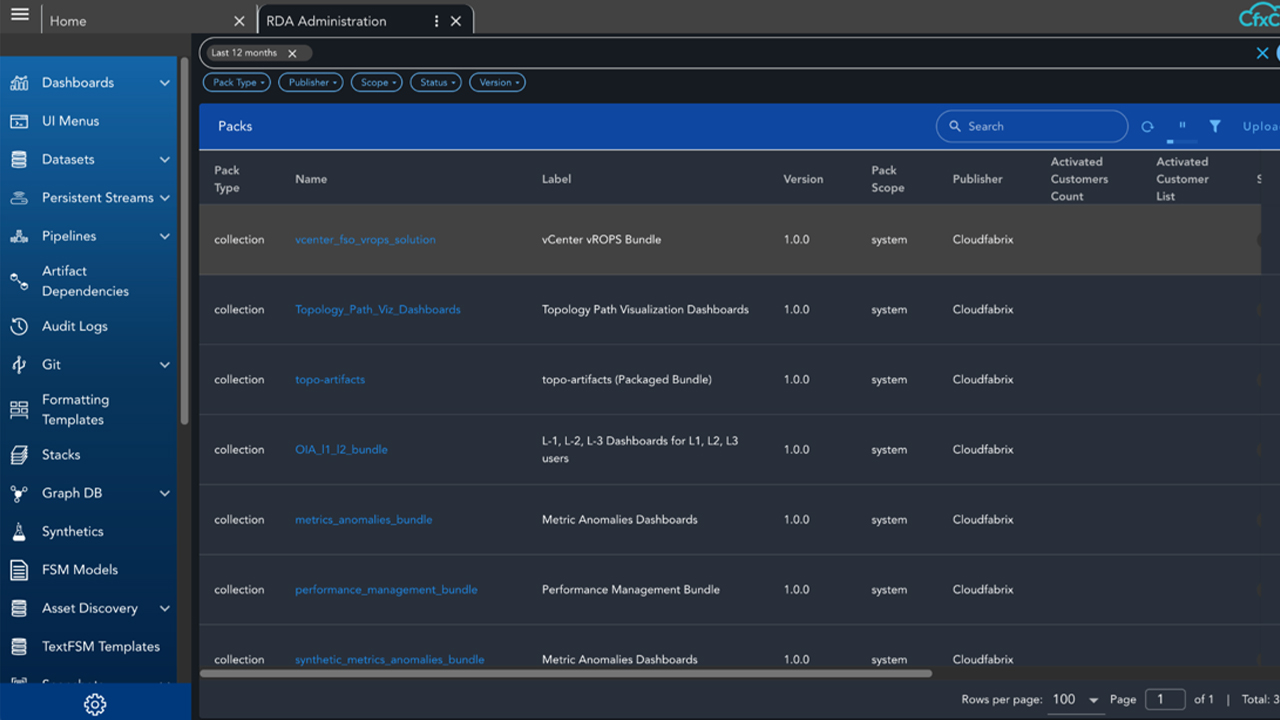
Task: Expand the Graph DB sidebar section
Action: click(x=165, y=493)
